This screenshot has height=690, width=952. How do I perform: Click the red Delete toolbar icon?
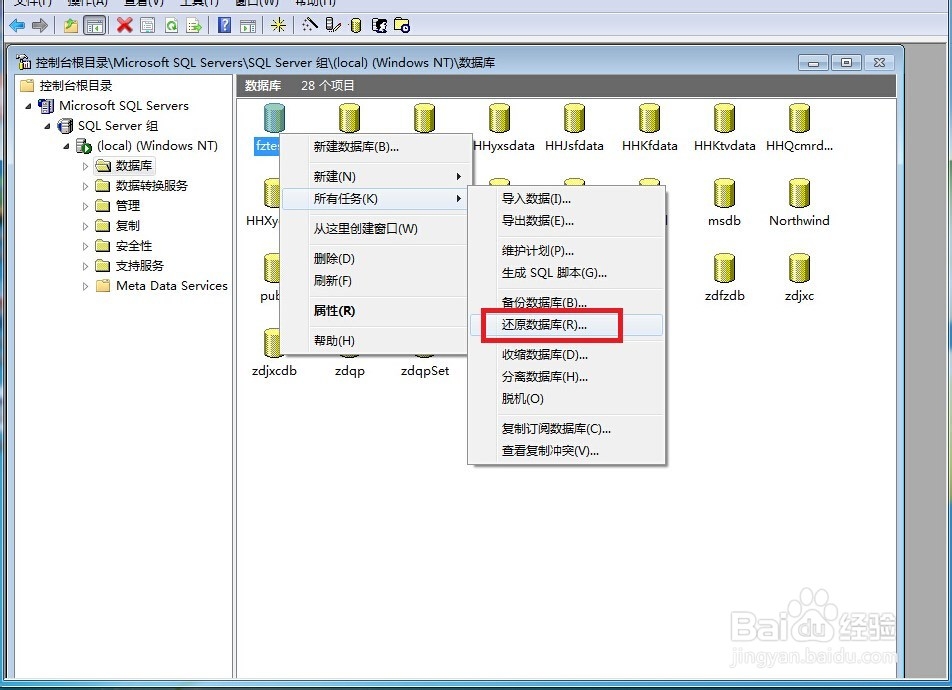123,25
